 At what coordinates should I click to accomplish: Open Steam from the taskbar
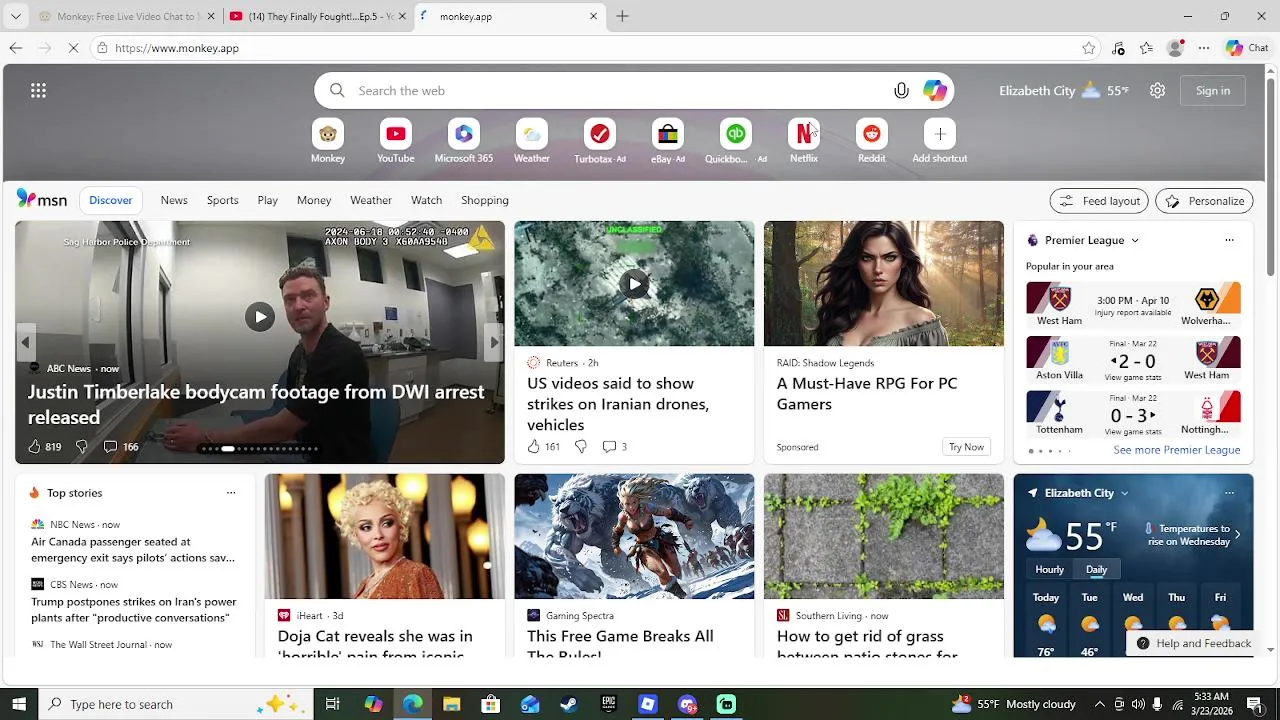[x=569, y=704]
